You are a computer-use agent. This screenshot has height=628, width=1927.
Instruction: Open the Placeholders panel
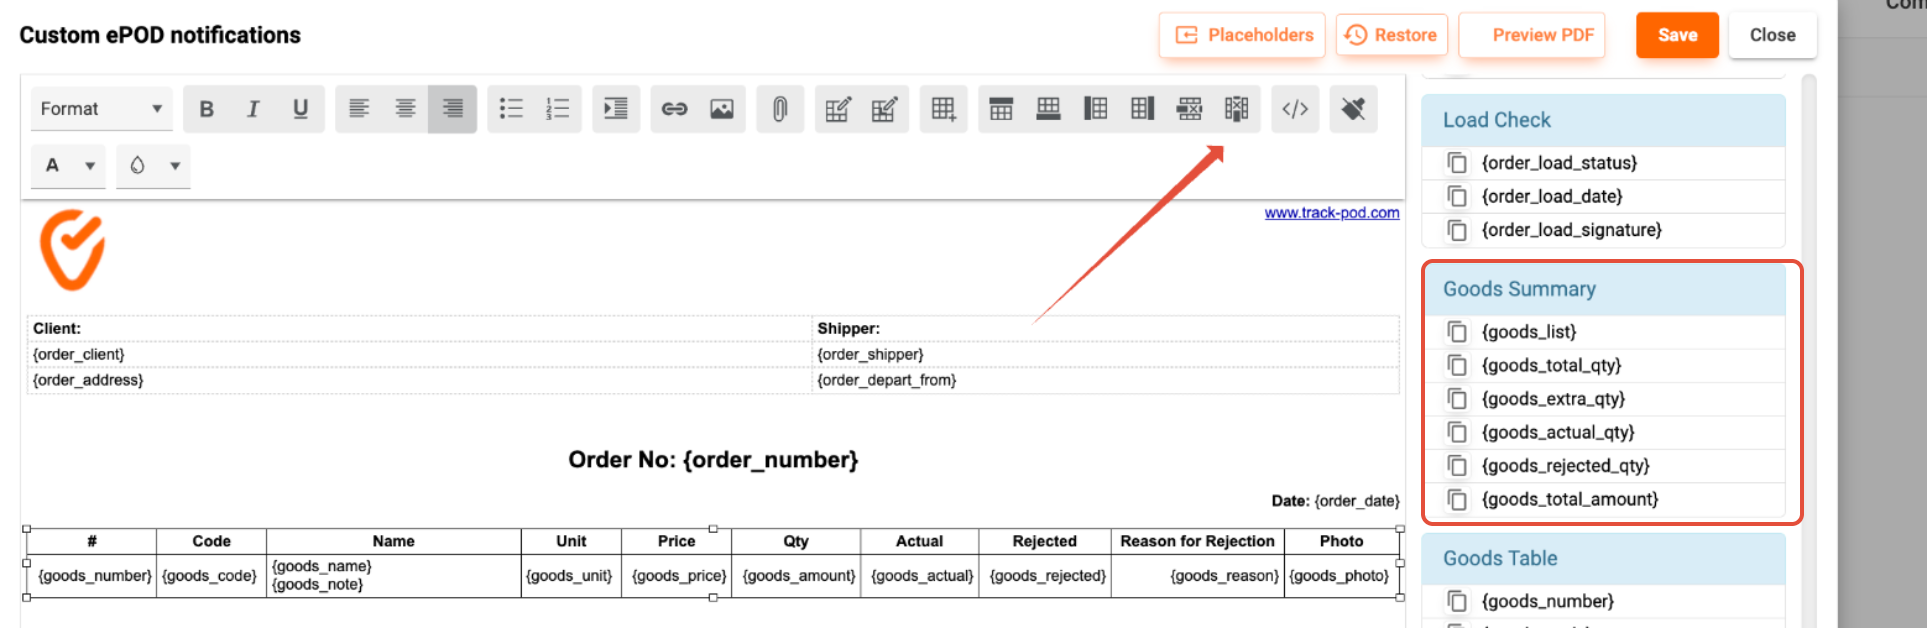pyautogui.click(x=1242, y=35)
